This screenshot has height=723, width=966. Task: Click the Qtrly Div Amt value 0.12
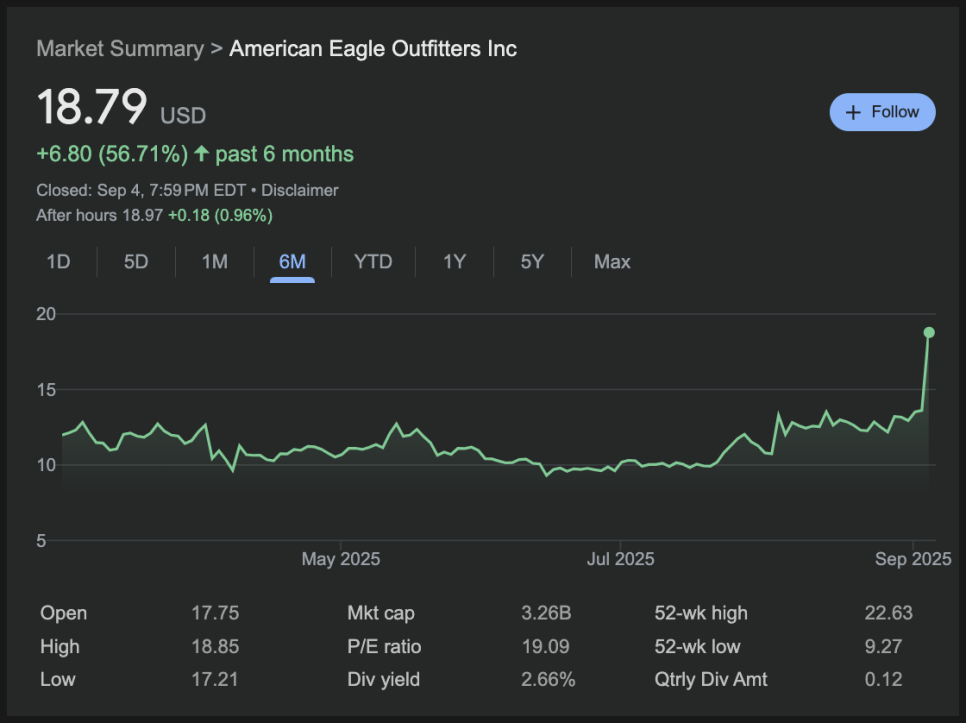[x=883, y=679]
